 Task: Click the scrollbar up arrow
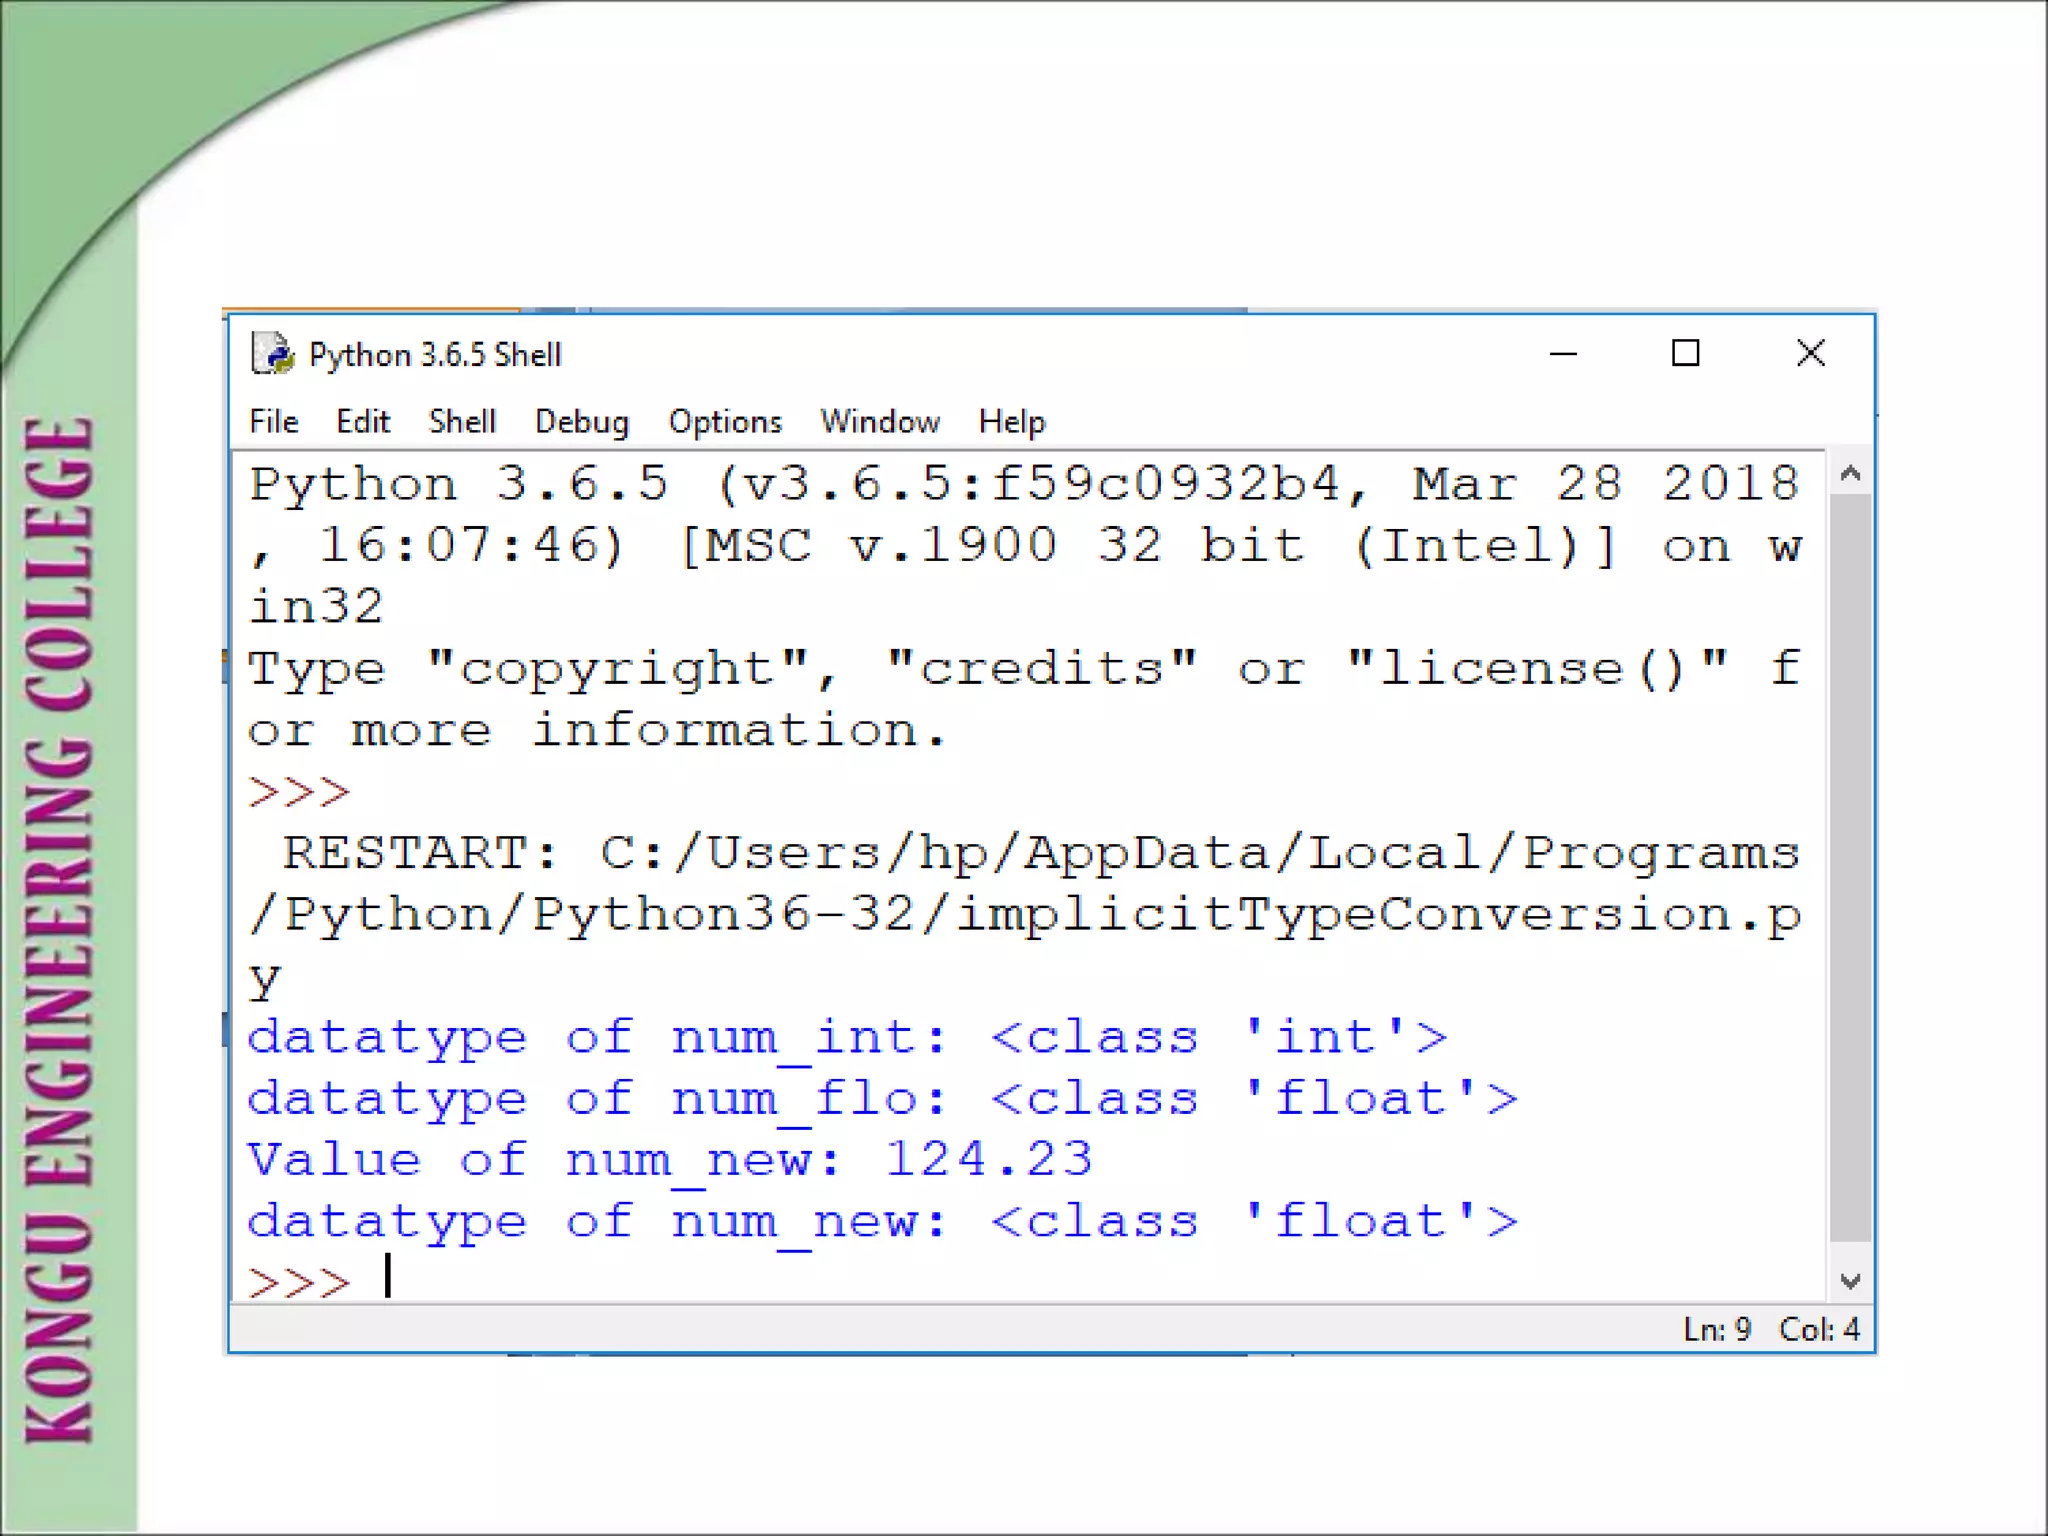click(1850, 474)
